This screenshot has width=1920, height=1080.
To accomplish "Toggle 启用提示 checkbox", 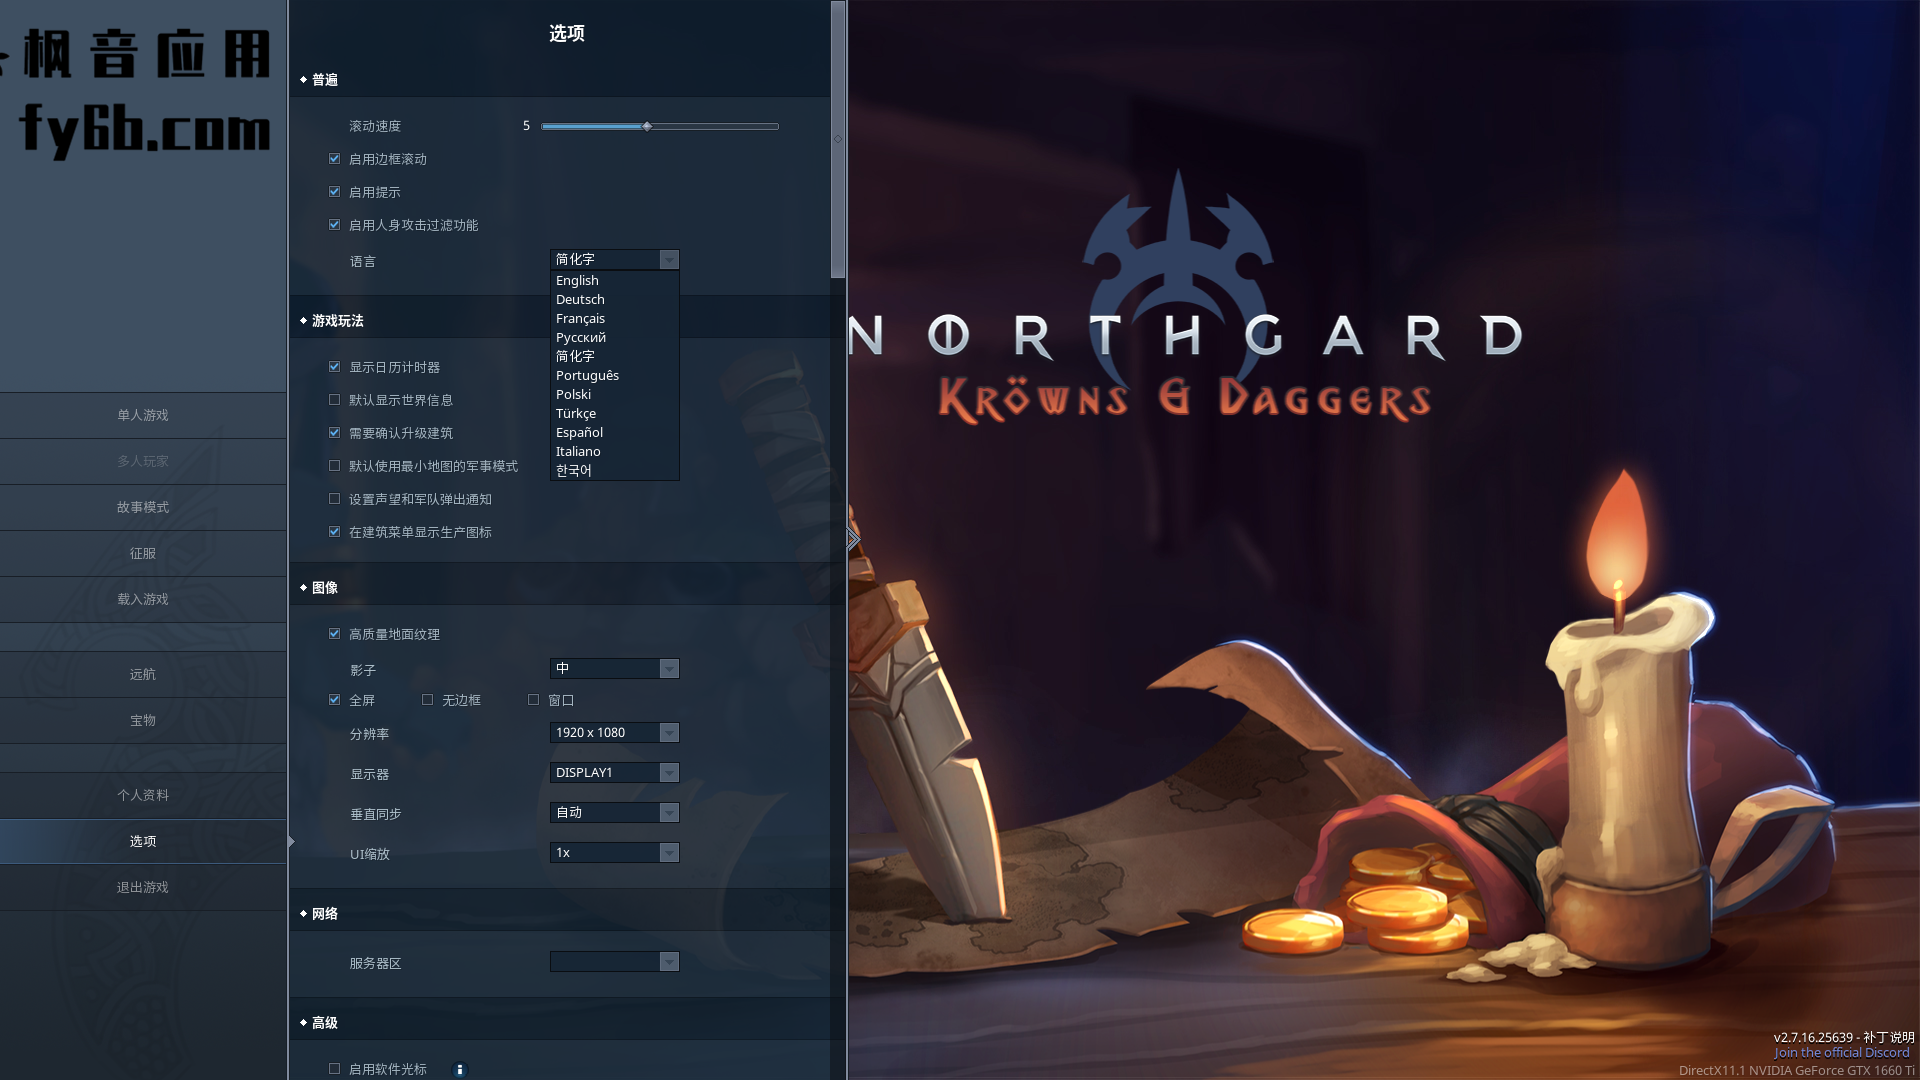I will (x=335, y=192).
